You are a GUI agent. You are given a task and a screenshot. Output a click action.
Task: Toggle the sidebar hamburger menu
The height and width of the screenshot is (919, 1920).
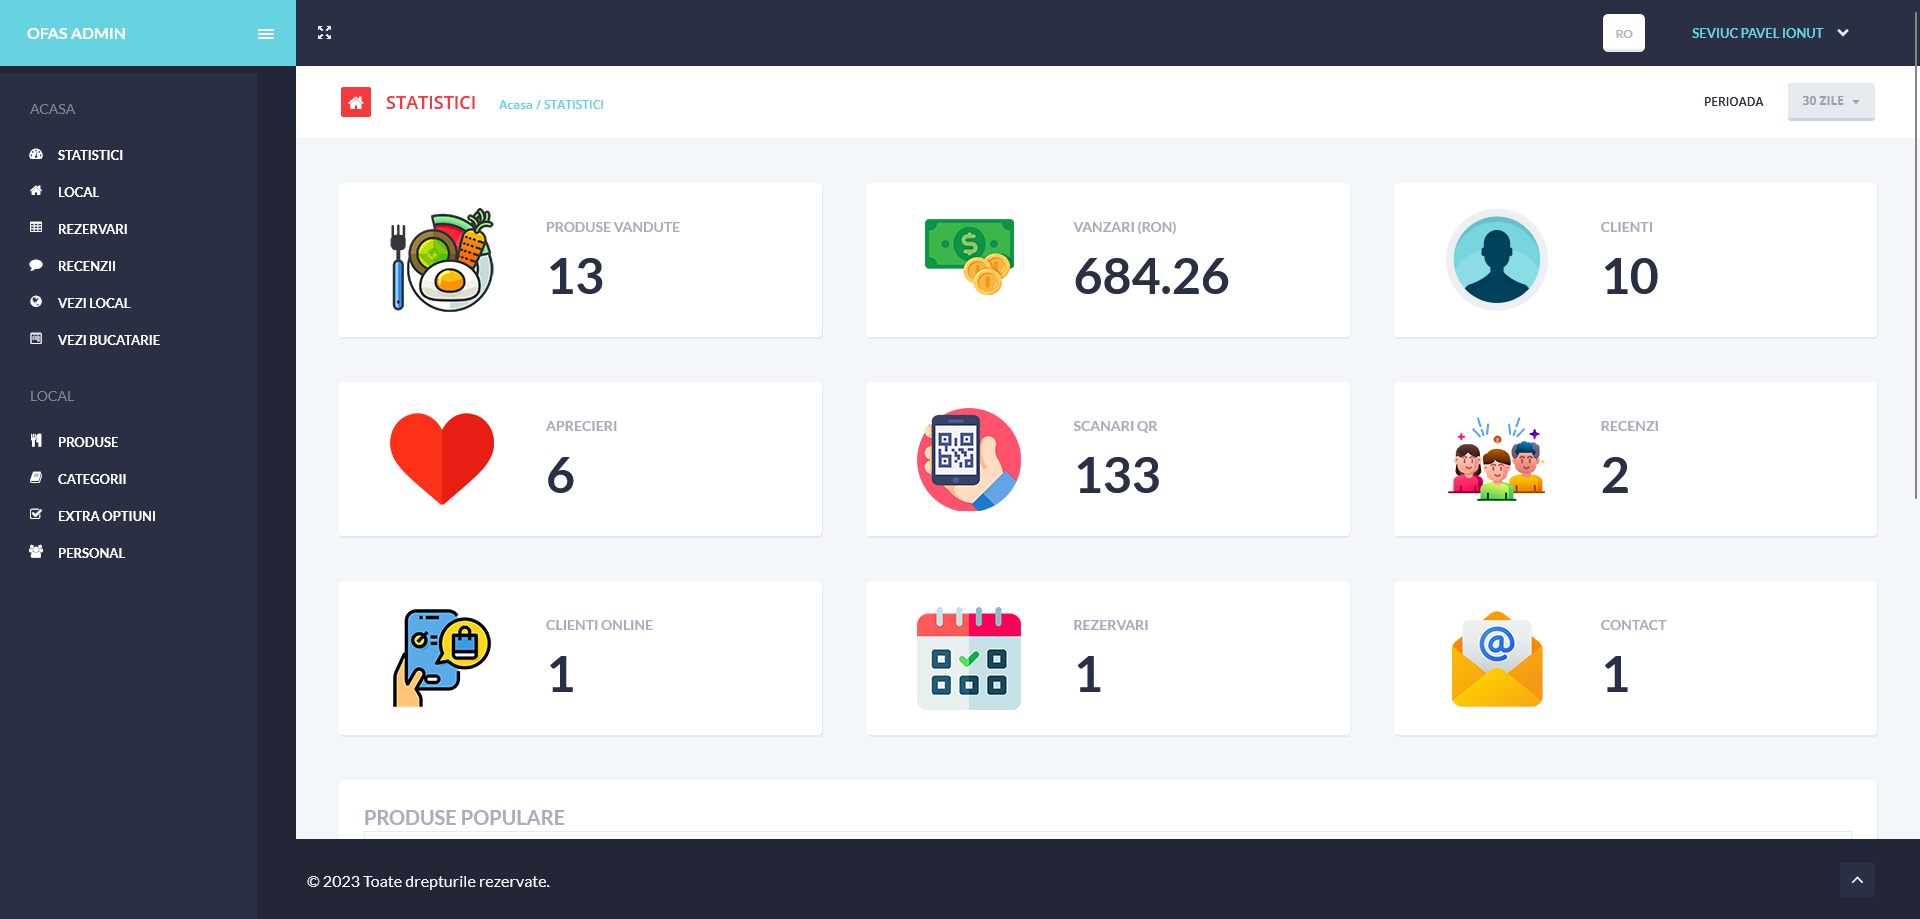(265, 34)
